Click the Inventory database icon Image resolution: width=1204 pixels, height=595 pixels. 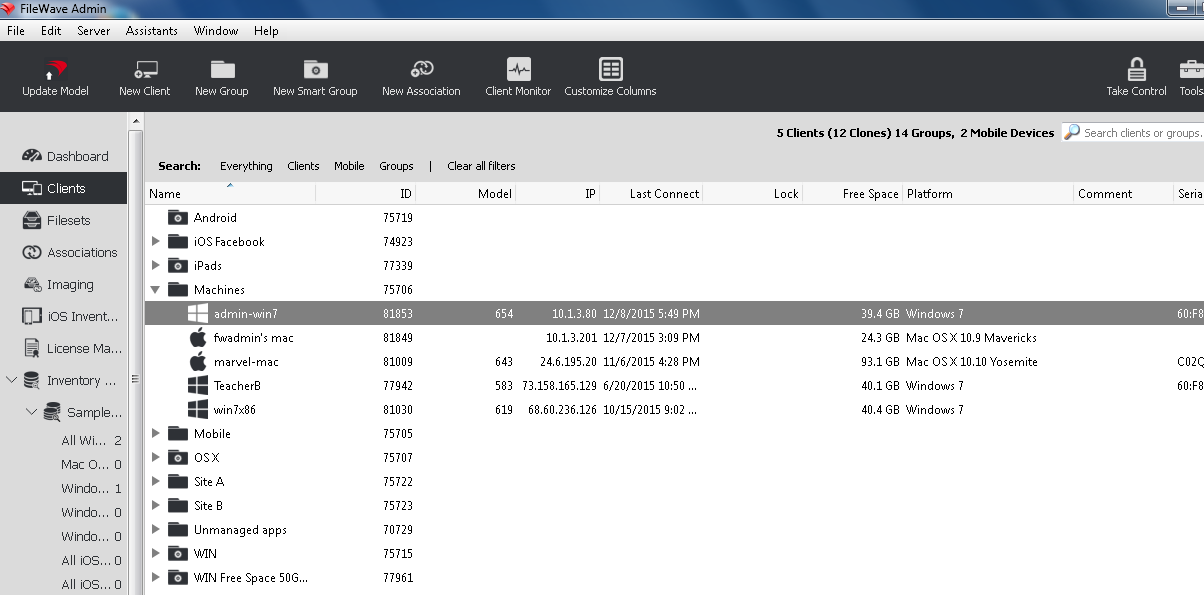tap(31, 380)
